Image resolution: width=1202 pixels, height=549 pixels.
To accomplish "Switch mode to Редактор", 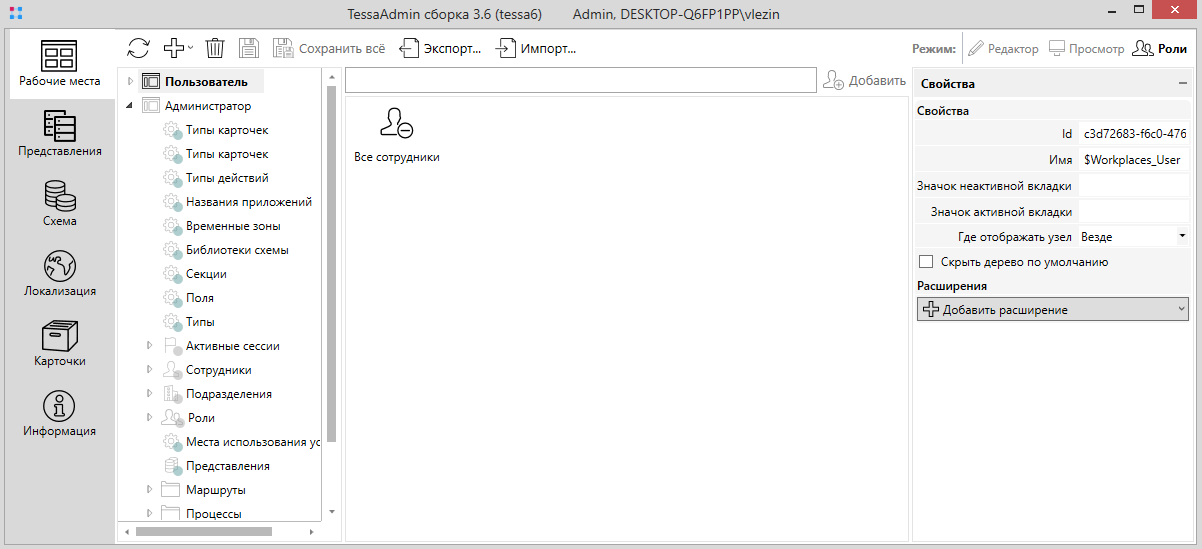I will tap(1003, 48).
